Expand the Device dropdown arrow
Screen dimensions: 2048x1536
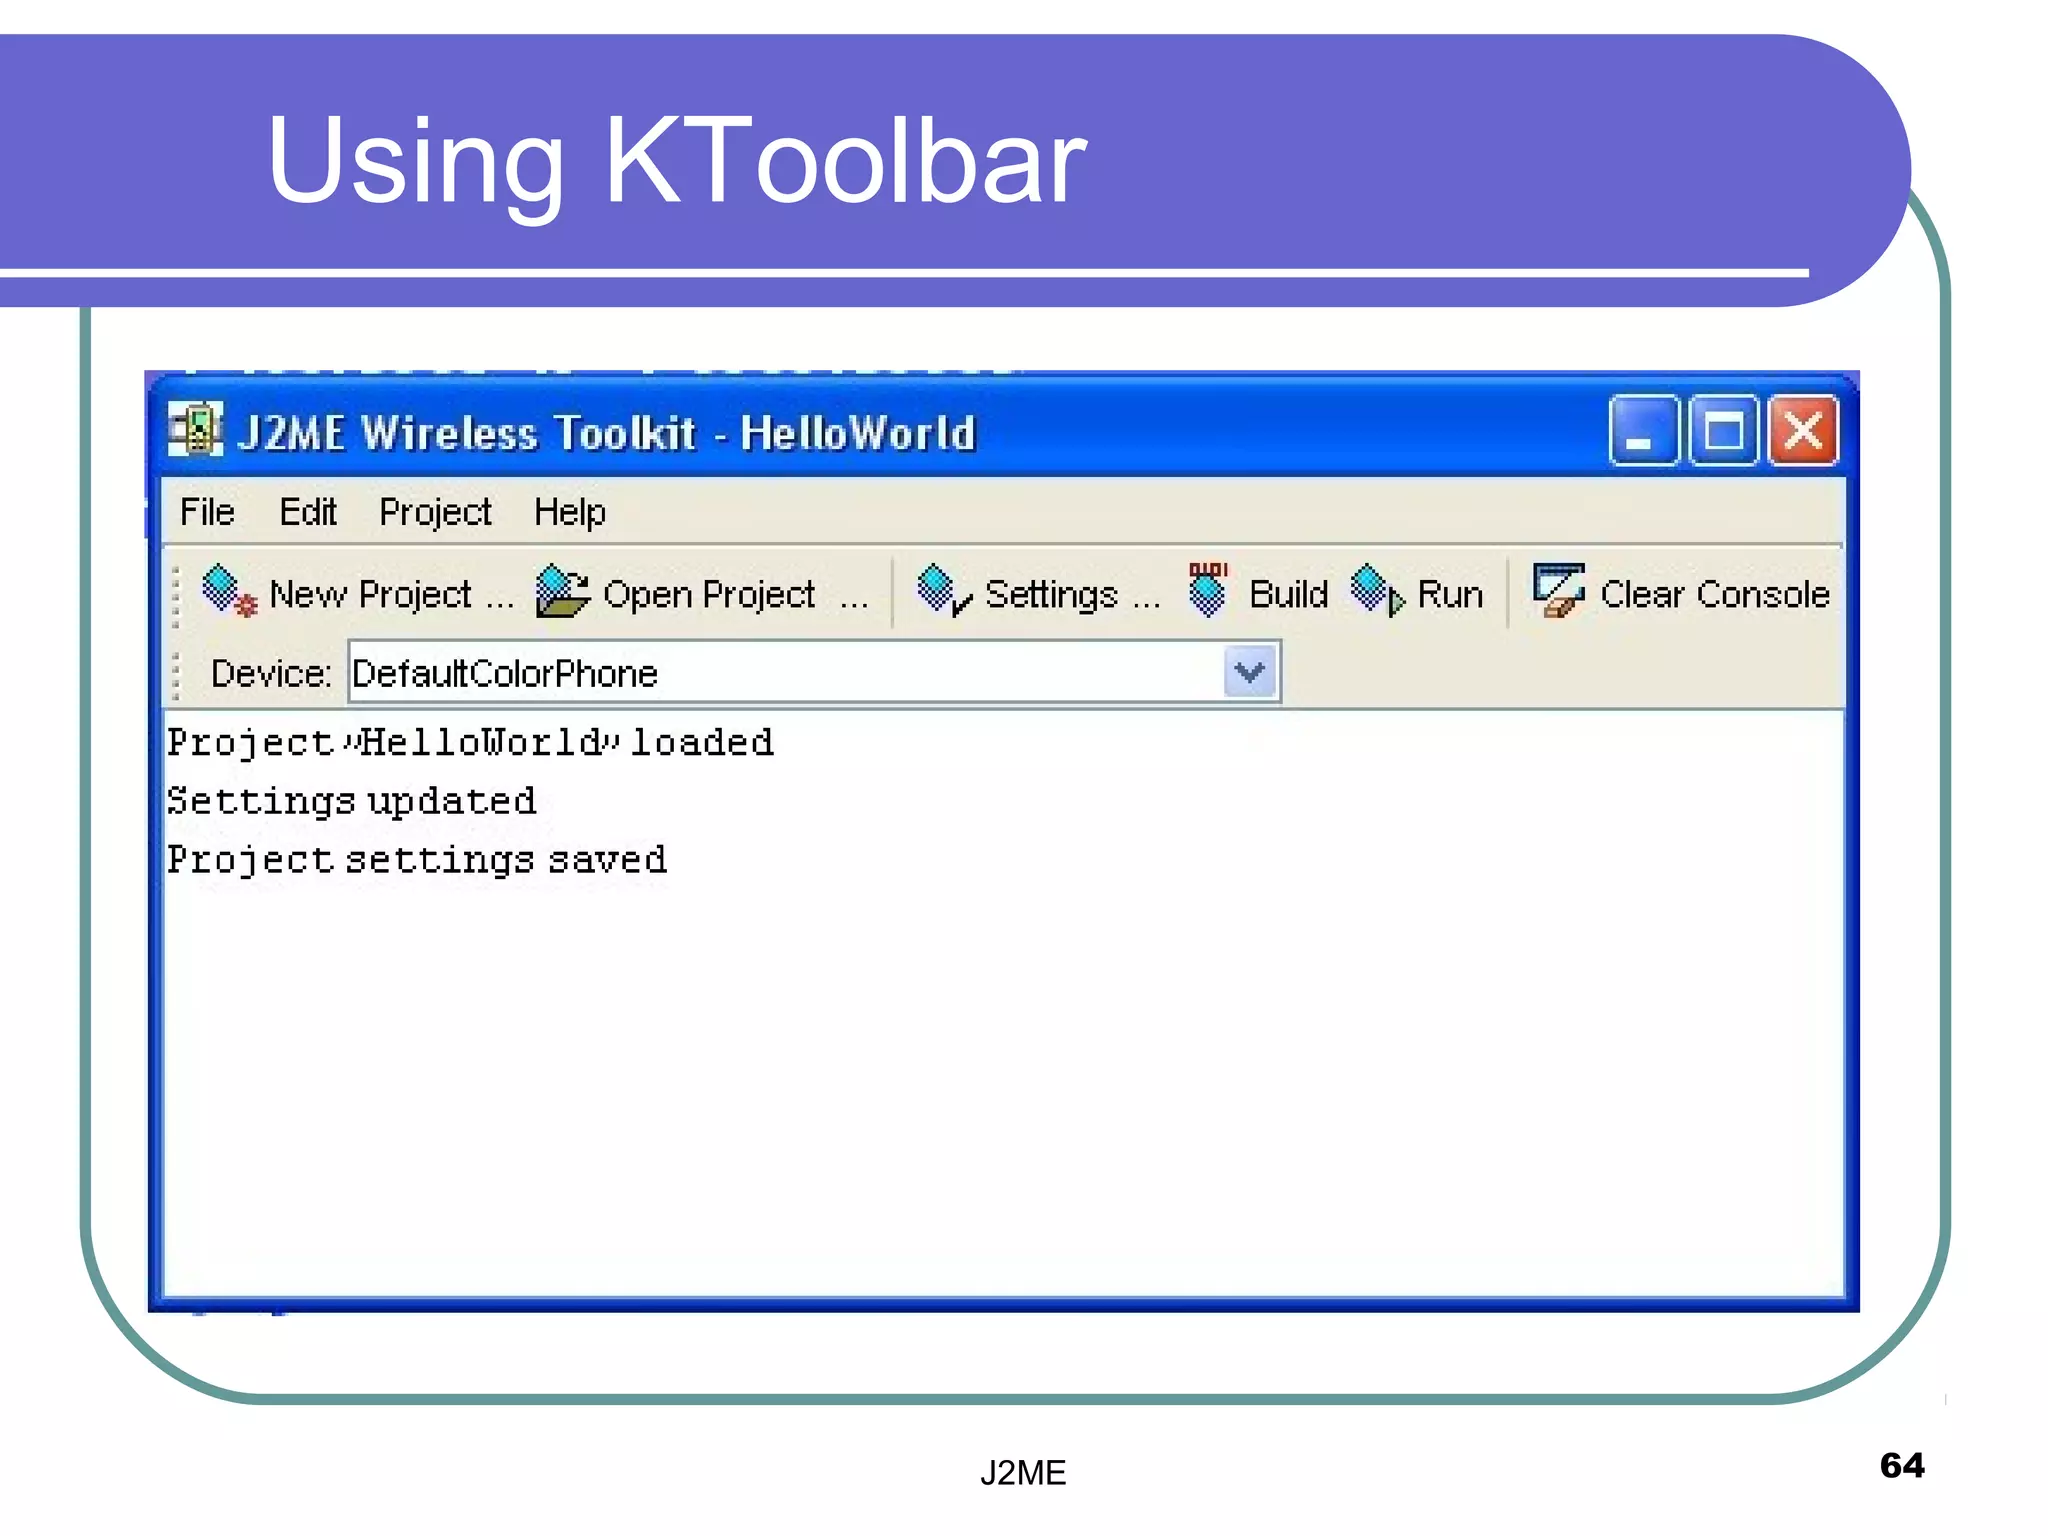coord(1249,672)
